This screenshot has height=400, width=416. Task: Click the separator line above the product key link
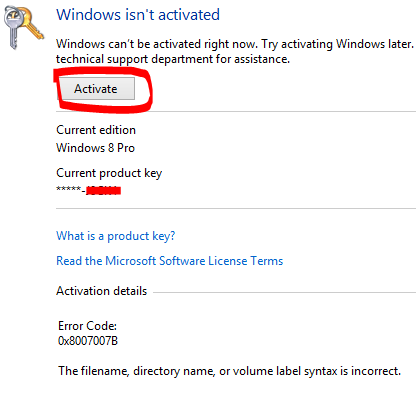coord(236,209)
